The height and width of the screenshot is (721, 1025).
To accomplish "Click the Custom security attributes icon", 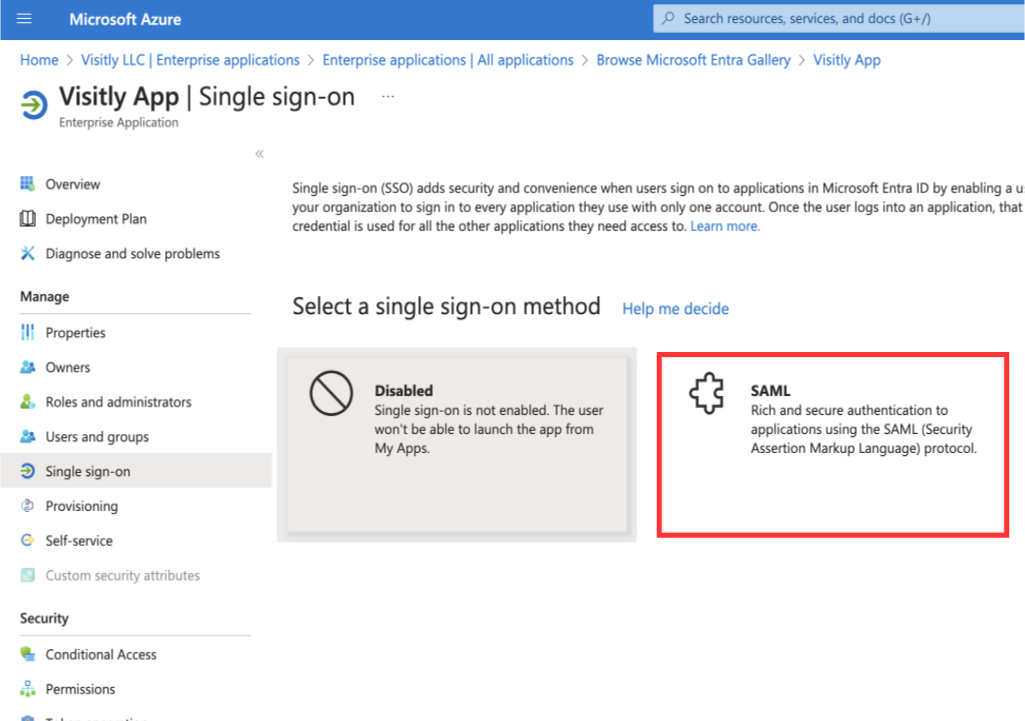I will pos(27,575).
